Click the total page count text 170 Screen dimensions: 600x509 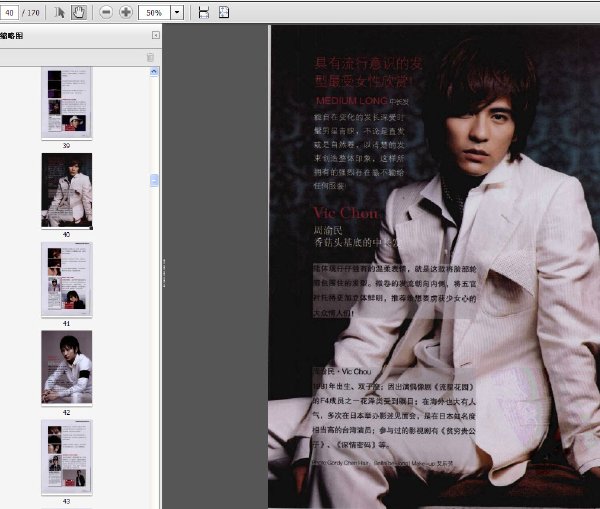[x=33, y=13]
